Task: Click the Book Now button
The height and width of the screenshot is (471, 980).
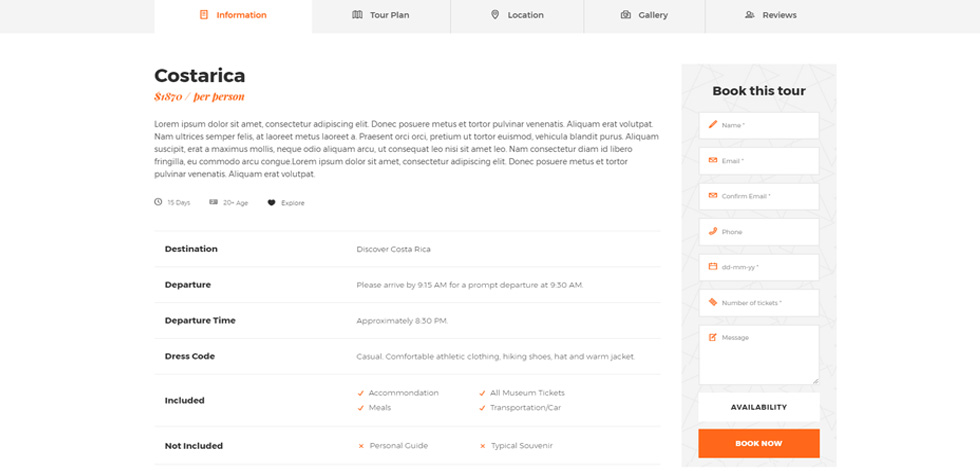Action: click(759, 444)
